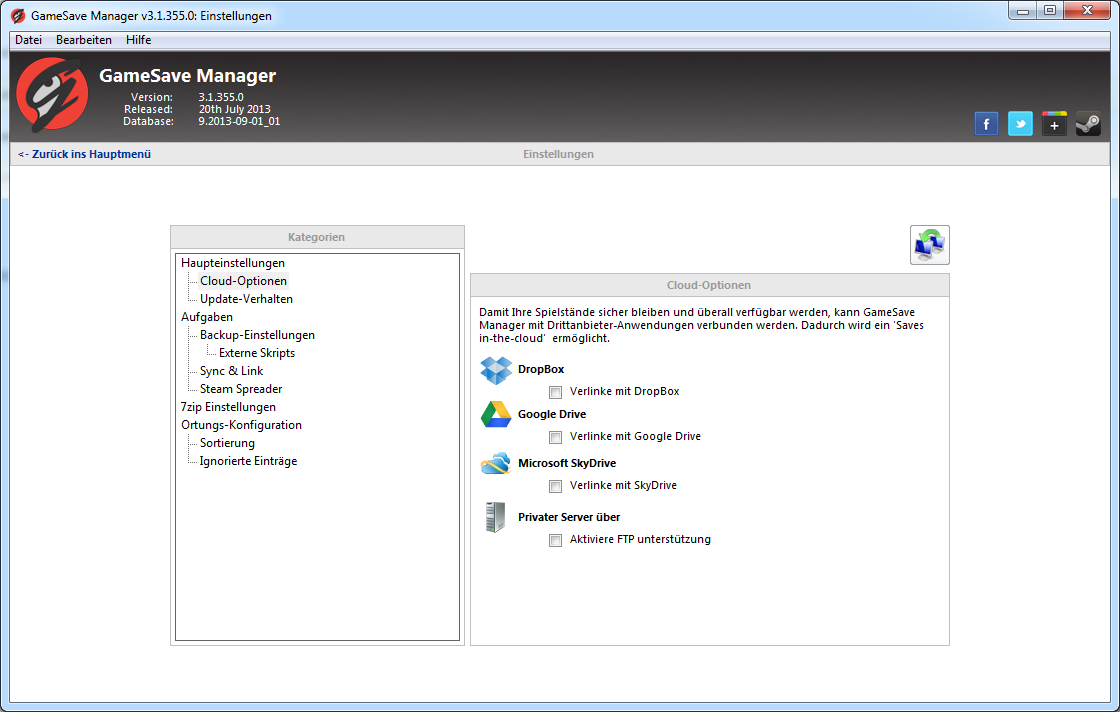Image resolution: width=1120 pixels, height=712 pixels.
Task: Open the Hilfe menu
Action: pos(138,40)
